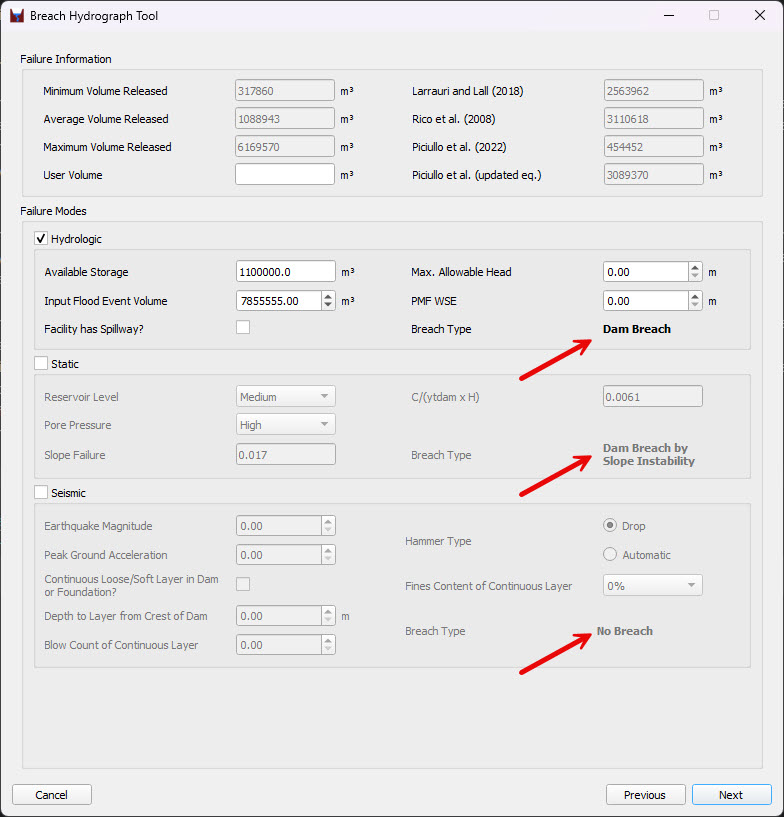The width and height of the screenshot is (784, 817).
Task: Click the Breach Hydrograph Tool app icon
Action: pyautogui.click(x=16, y=16)
